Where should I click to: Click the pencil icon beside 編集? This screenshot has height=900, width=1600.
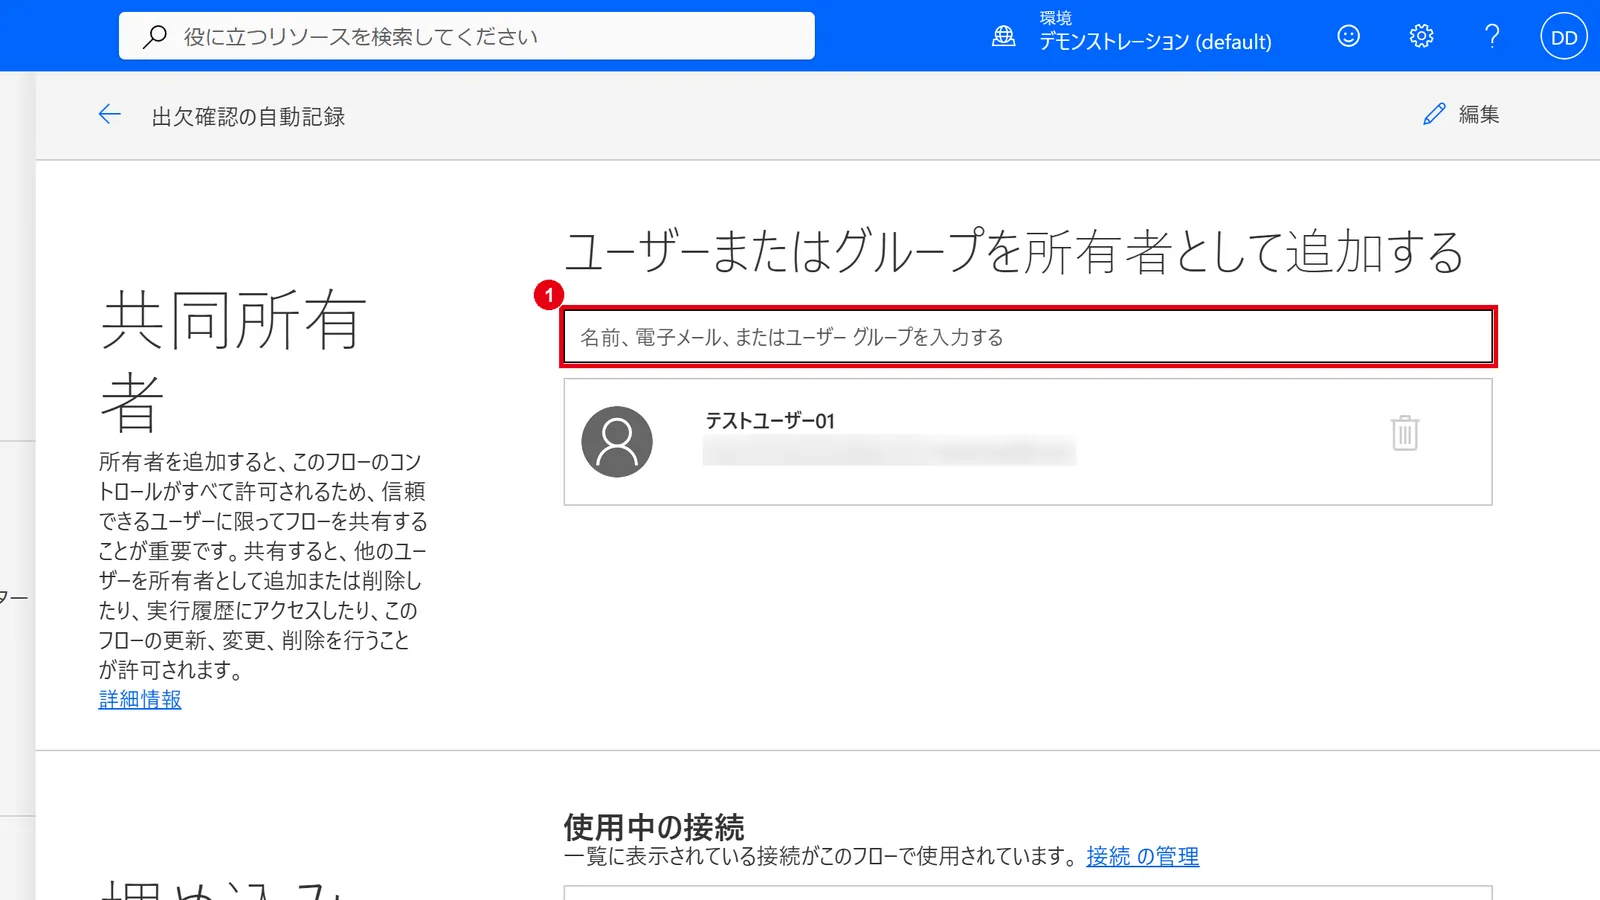pyautogui.click(x=1434, y=115)
